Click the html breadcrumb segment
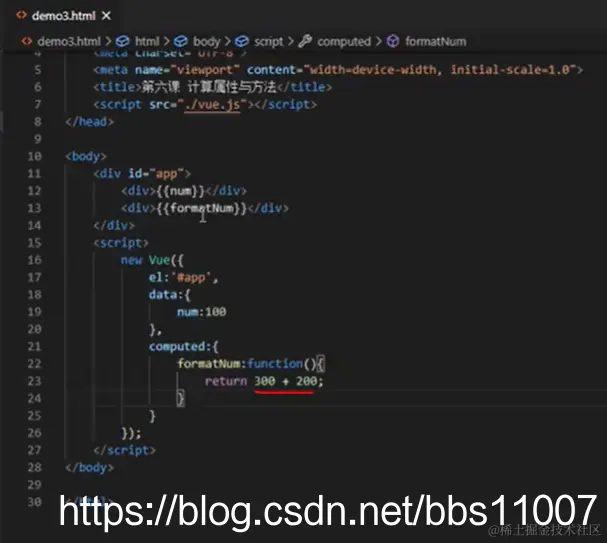Screen dimensions: 607x543 point(147,41)
